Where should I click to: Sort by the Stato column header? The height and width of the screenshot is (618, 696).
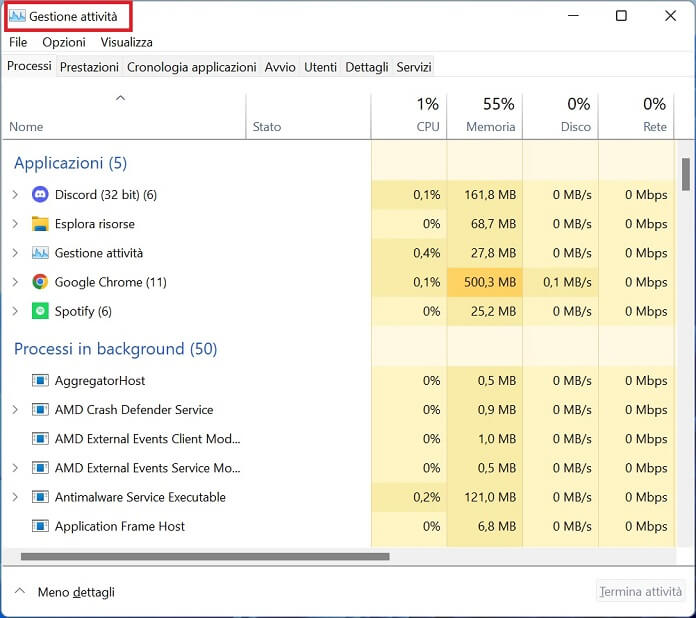coord(308,117)
